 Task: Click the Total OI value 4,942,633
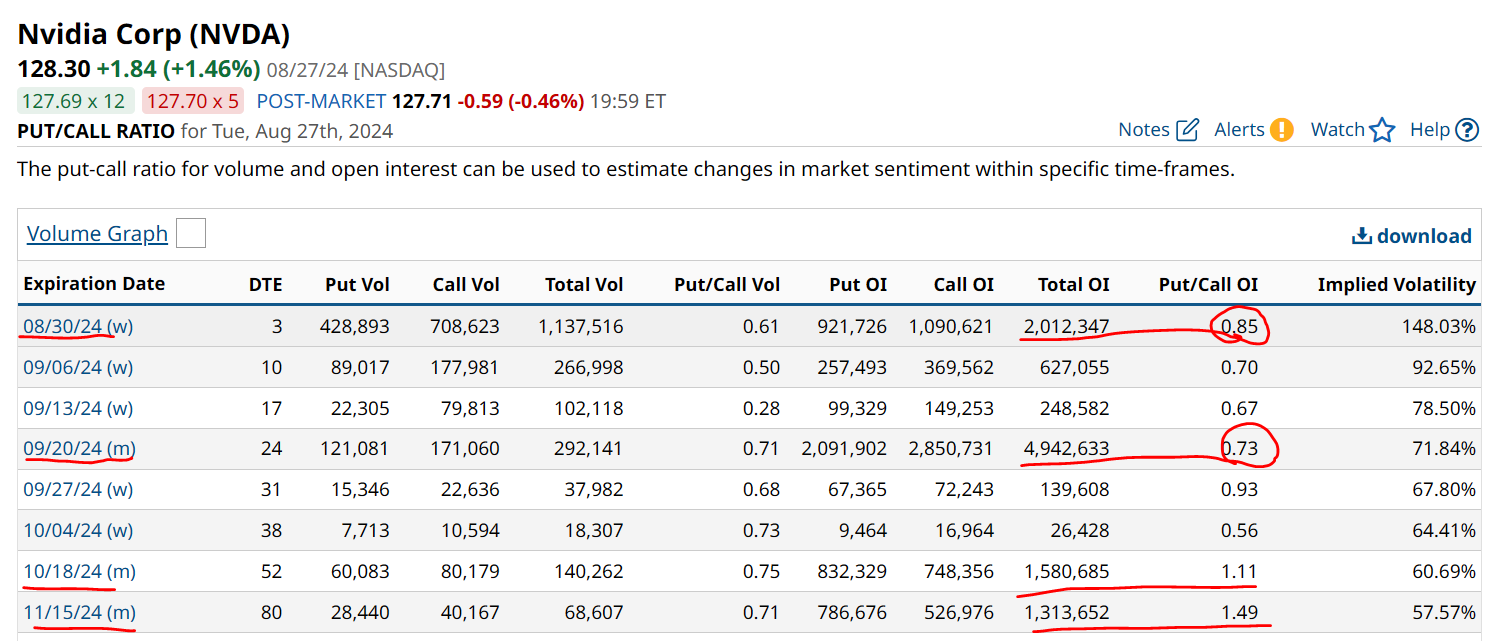click(1066, 449)
